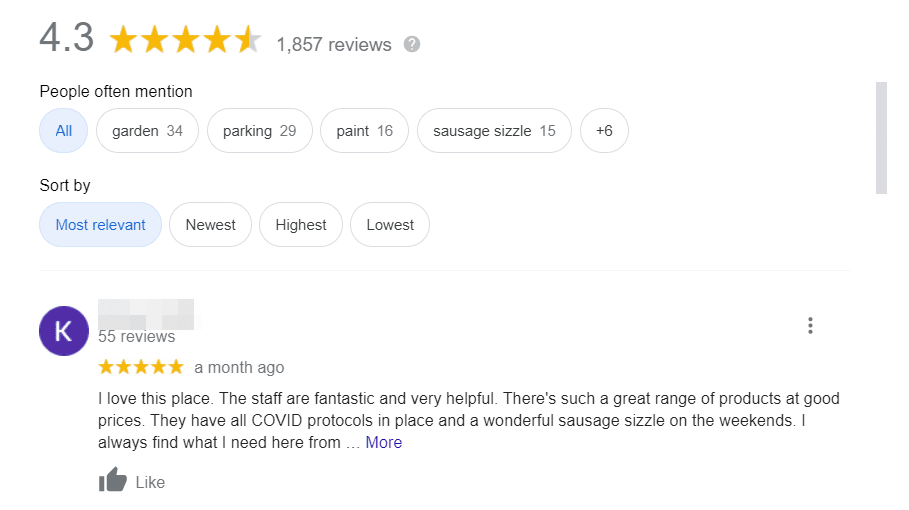Open the 1,857 reviews link
Image resolution: width=909 pixels, height=510 pixels.
tap(334, 44)
